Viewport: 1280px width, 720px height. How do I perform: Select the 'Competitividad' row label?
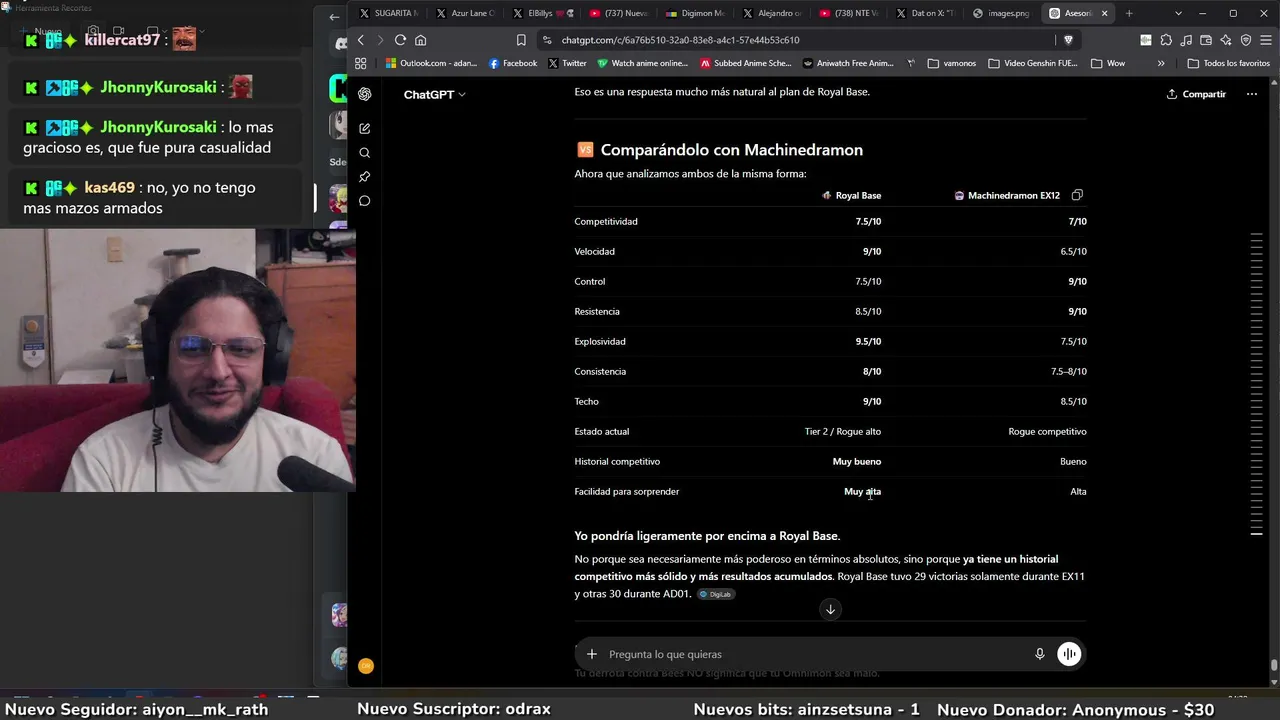(606, 221)
